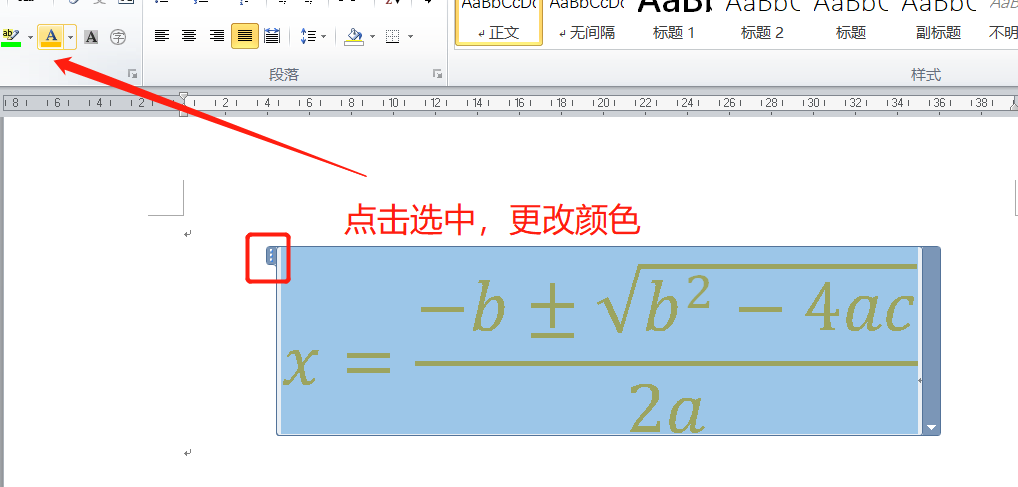Open the borders dropdown arrow
1018x487 pixels.
(x=411, y=37)
